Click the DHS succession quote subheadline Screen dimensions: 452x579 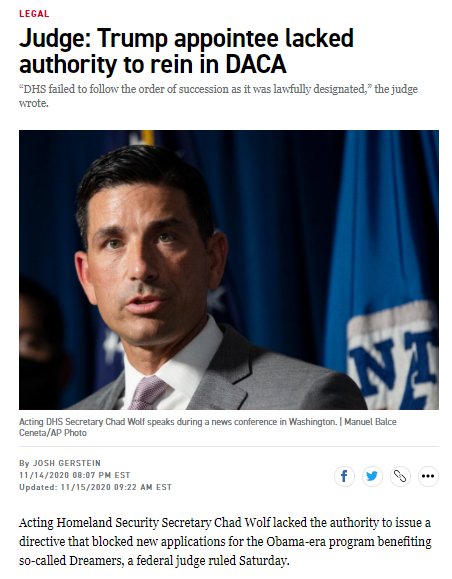click(x=218, y=96)
